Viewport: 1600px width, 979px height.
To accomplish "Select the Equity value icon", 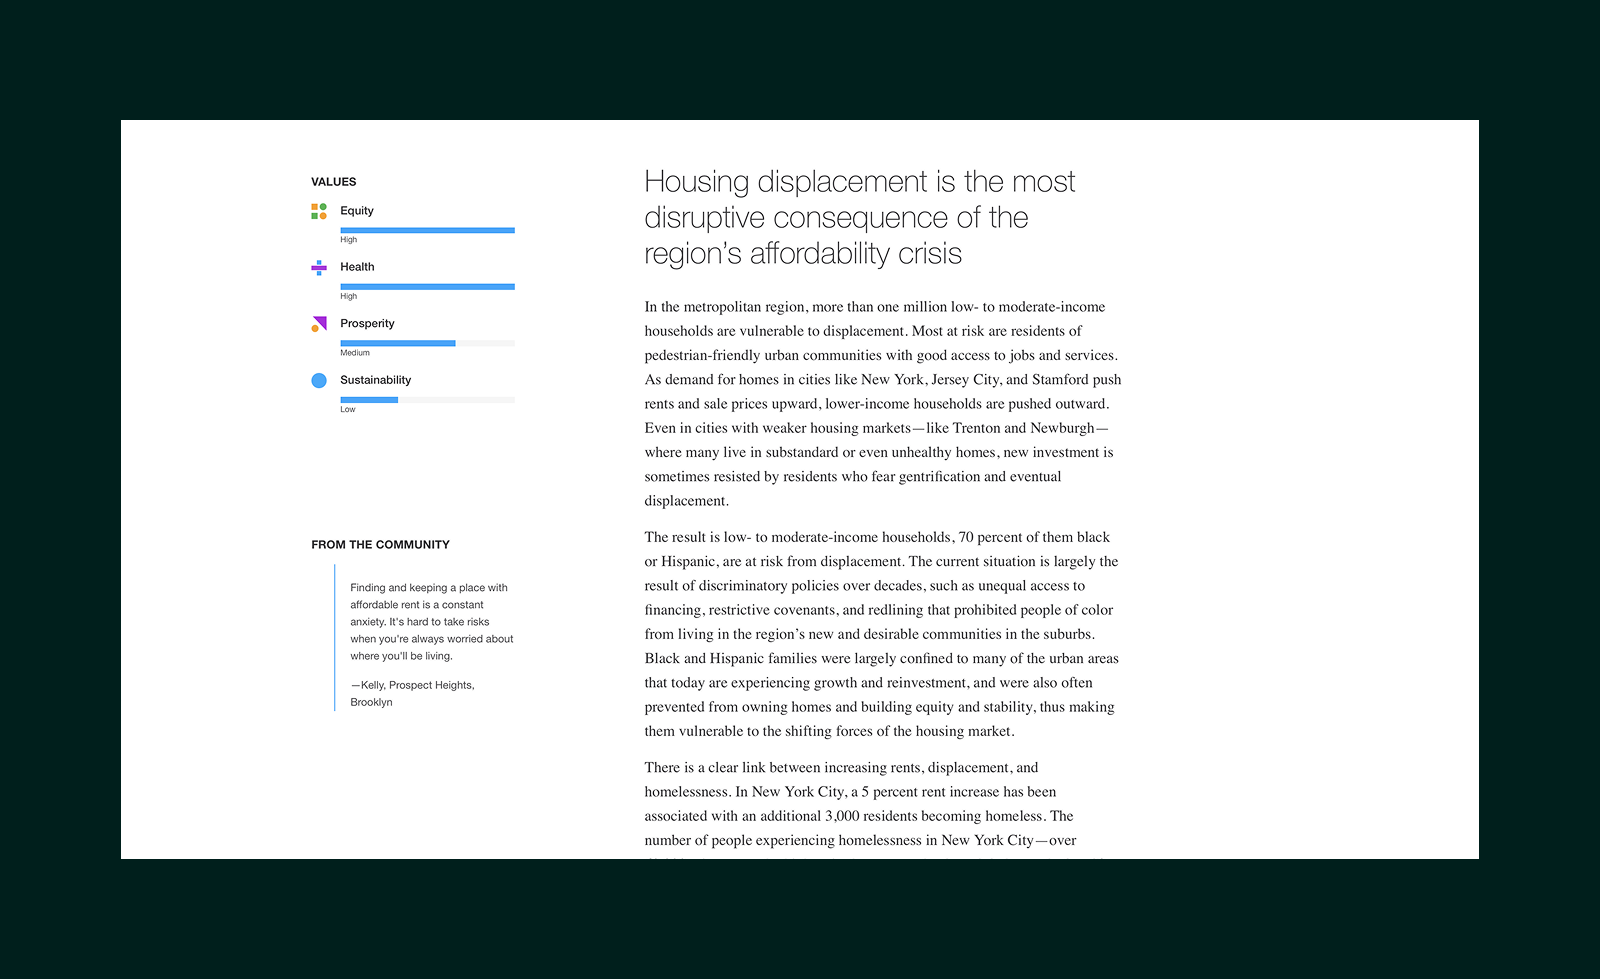I will click(319, 211).
